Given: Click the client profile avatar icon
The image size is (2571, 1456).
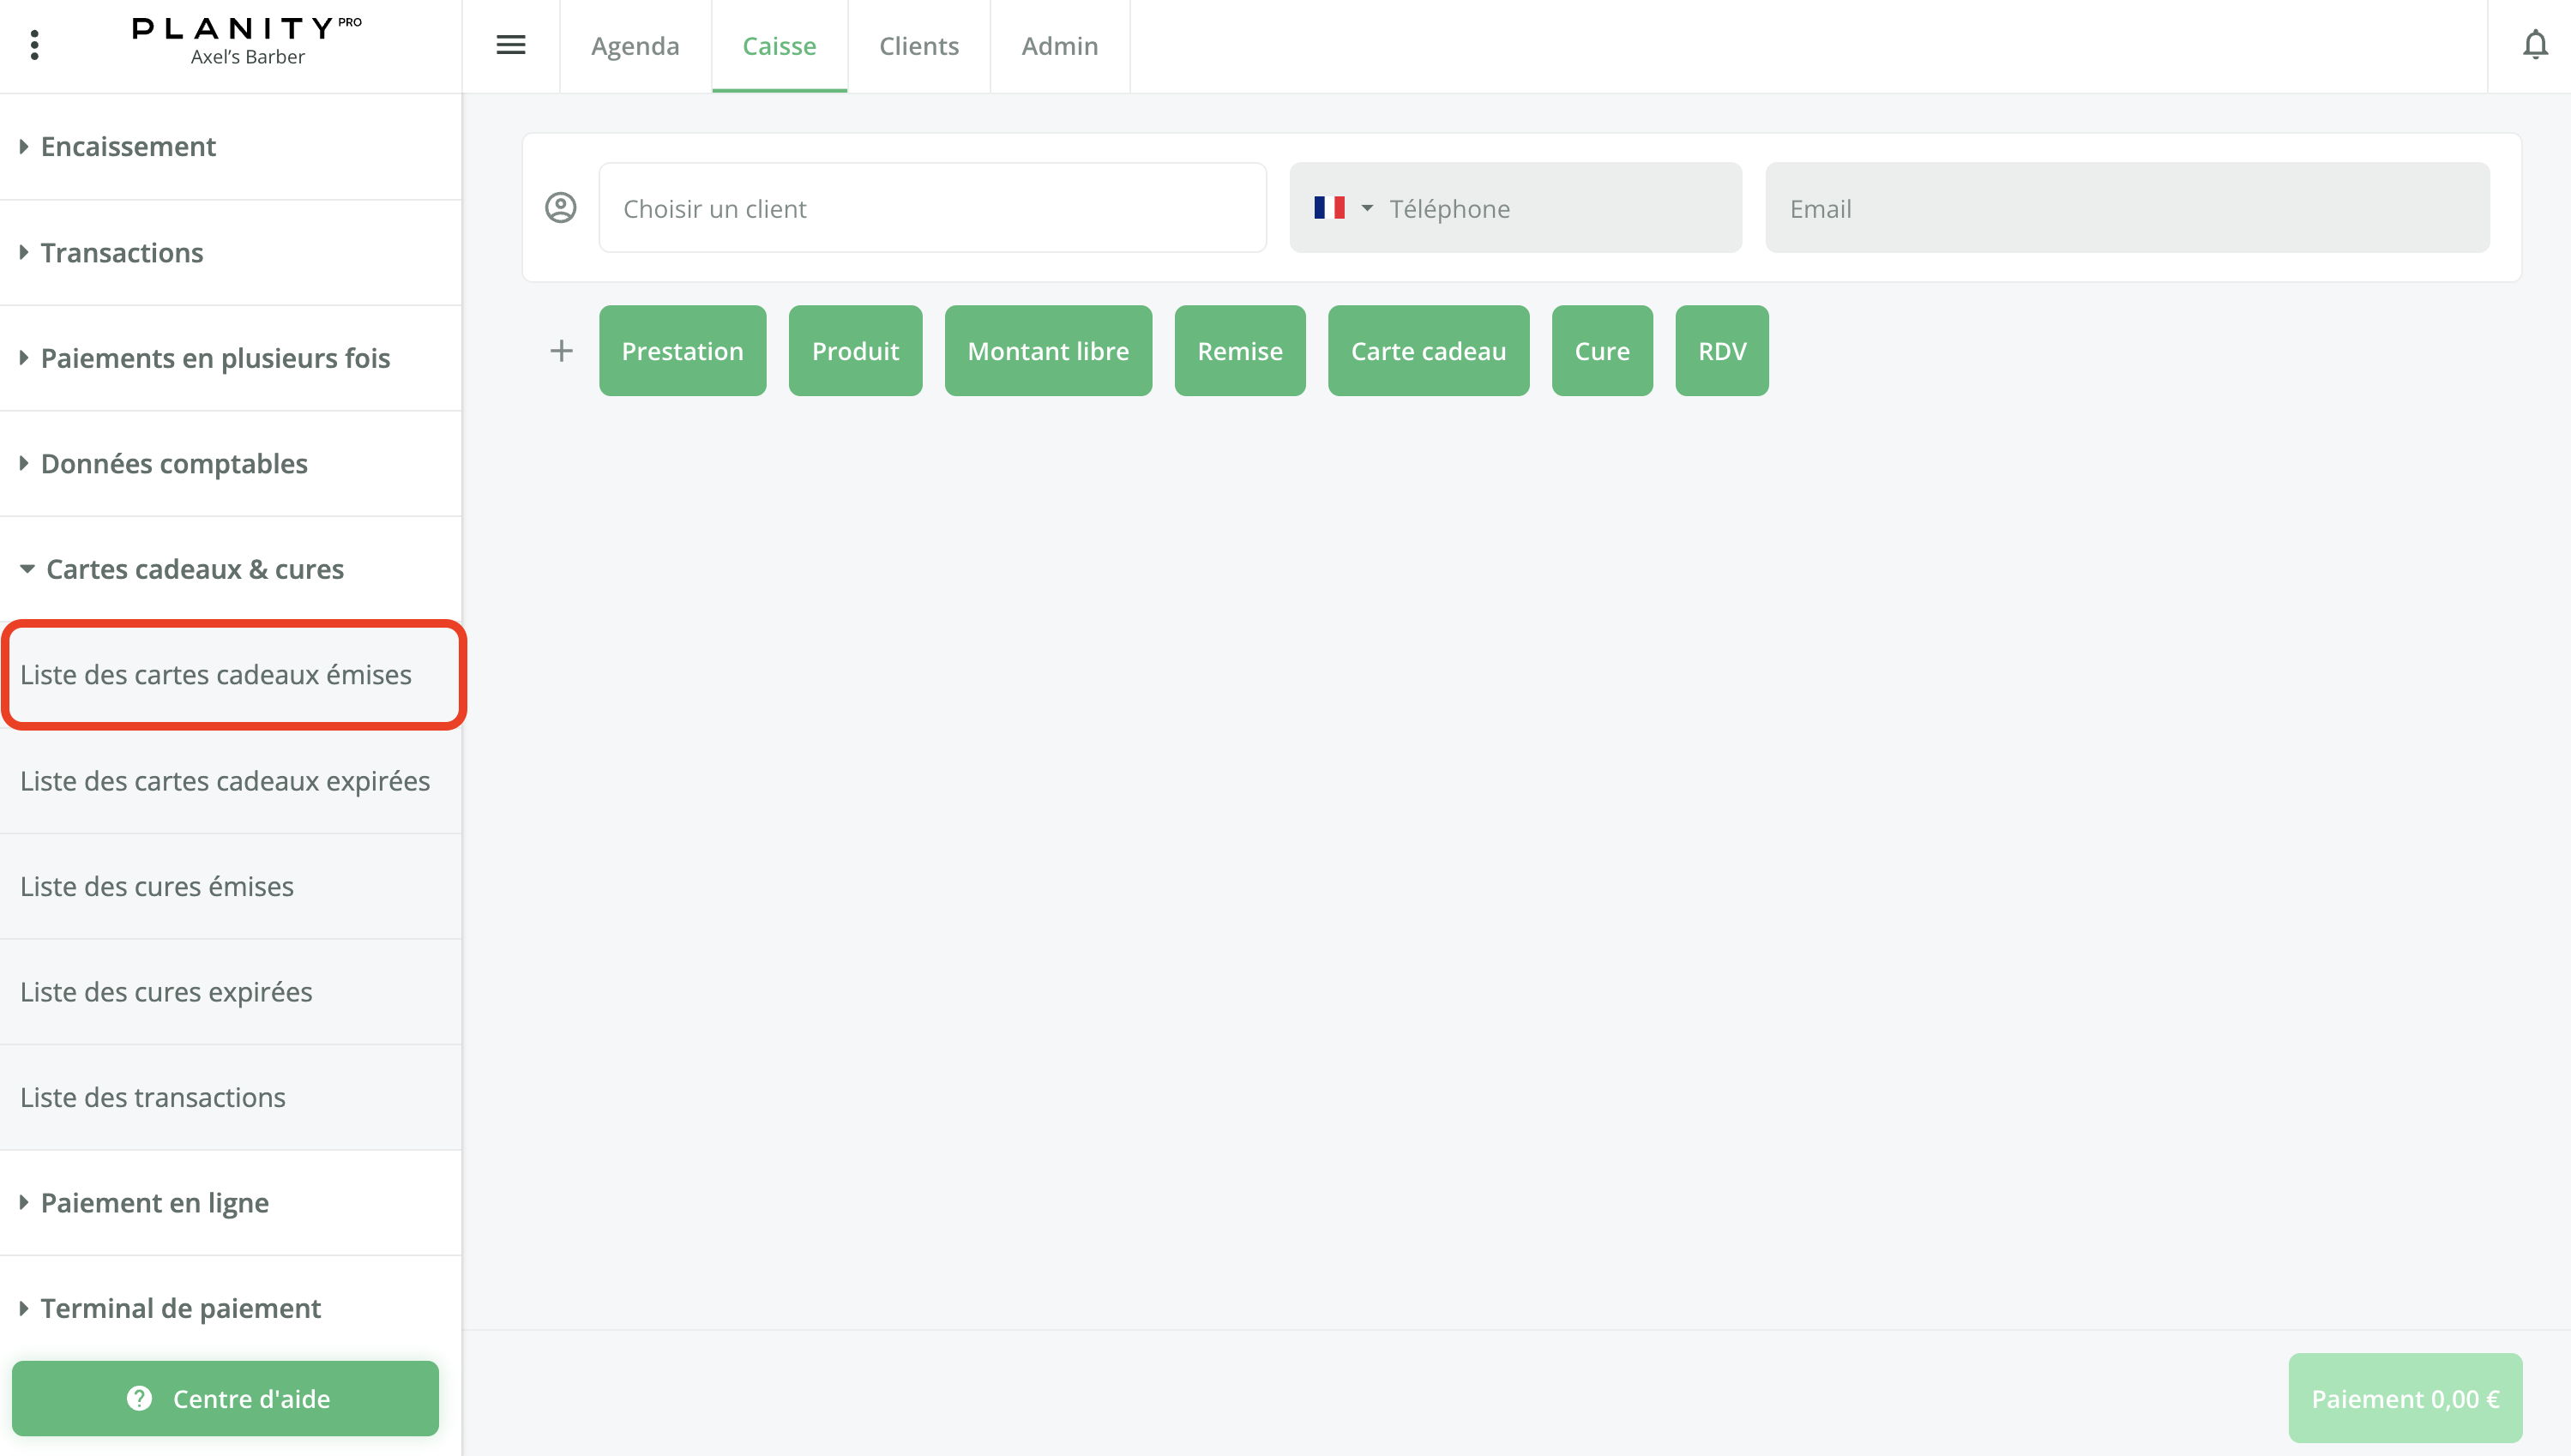Looking at the screenshot, I should [560, 208].
